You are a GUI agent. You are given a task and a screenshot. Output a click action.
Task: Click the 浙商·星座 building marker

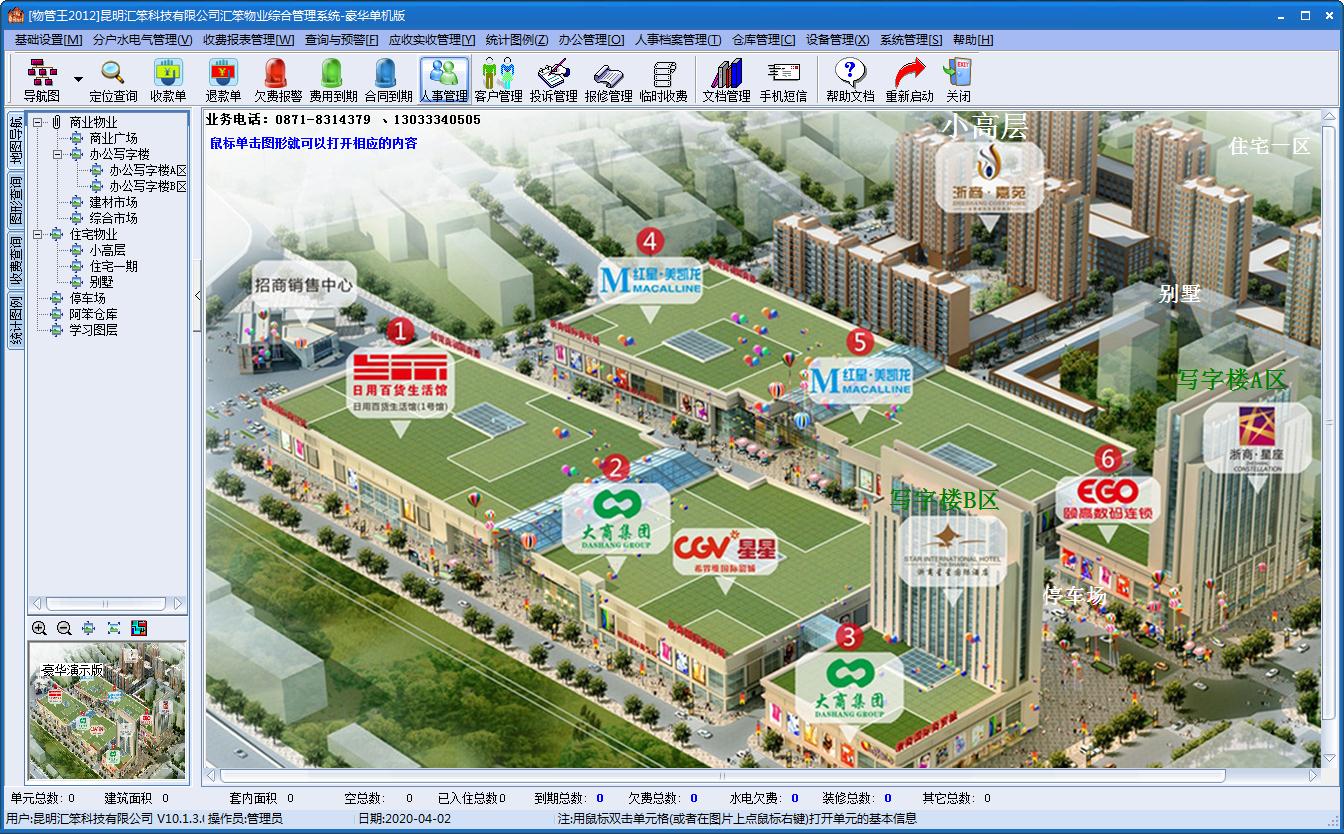tap(1256, 439)
